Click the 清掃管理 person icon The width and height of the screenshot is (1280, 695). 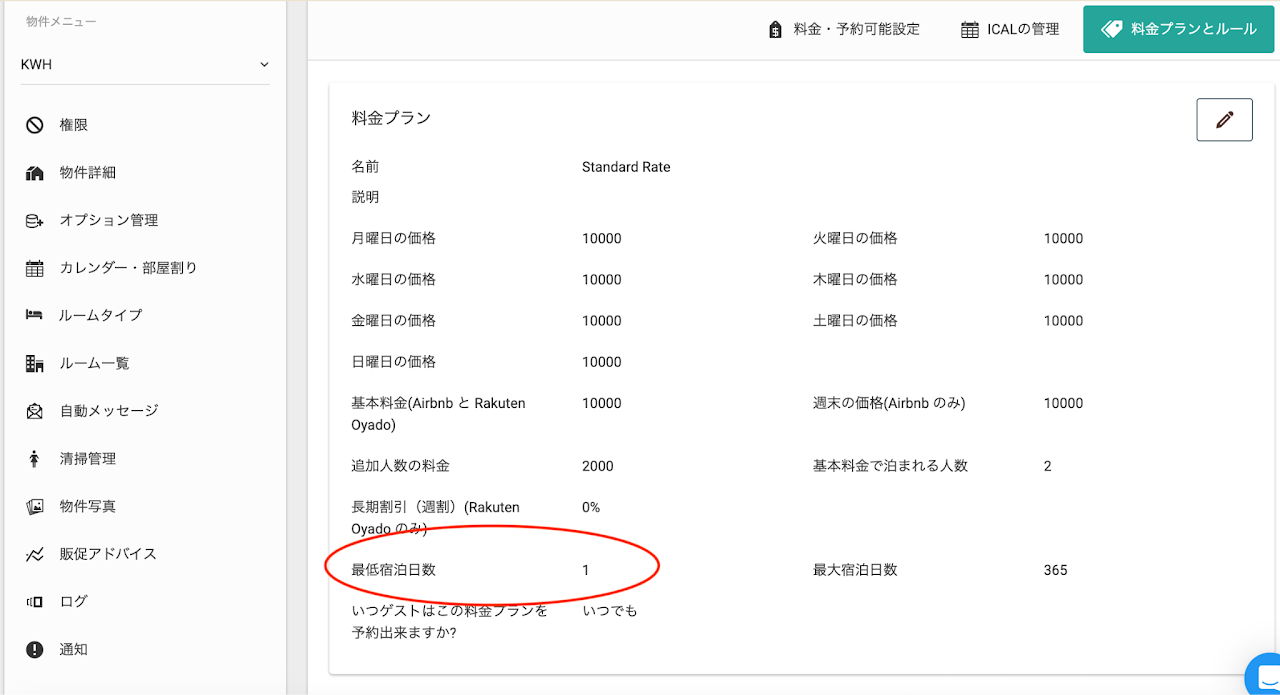(35, 459)
